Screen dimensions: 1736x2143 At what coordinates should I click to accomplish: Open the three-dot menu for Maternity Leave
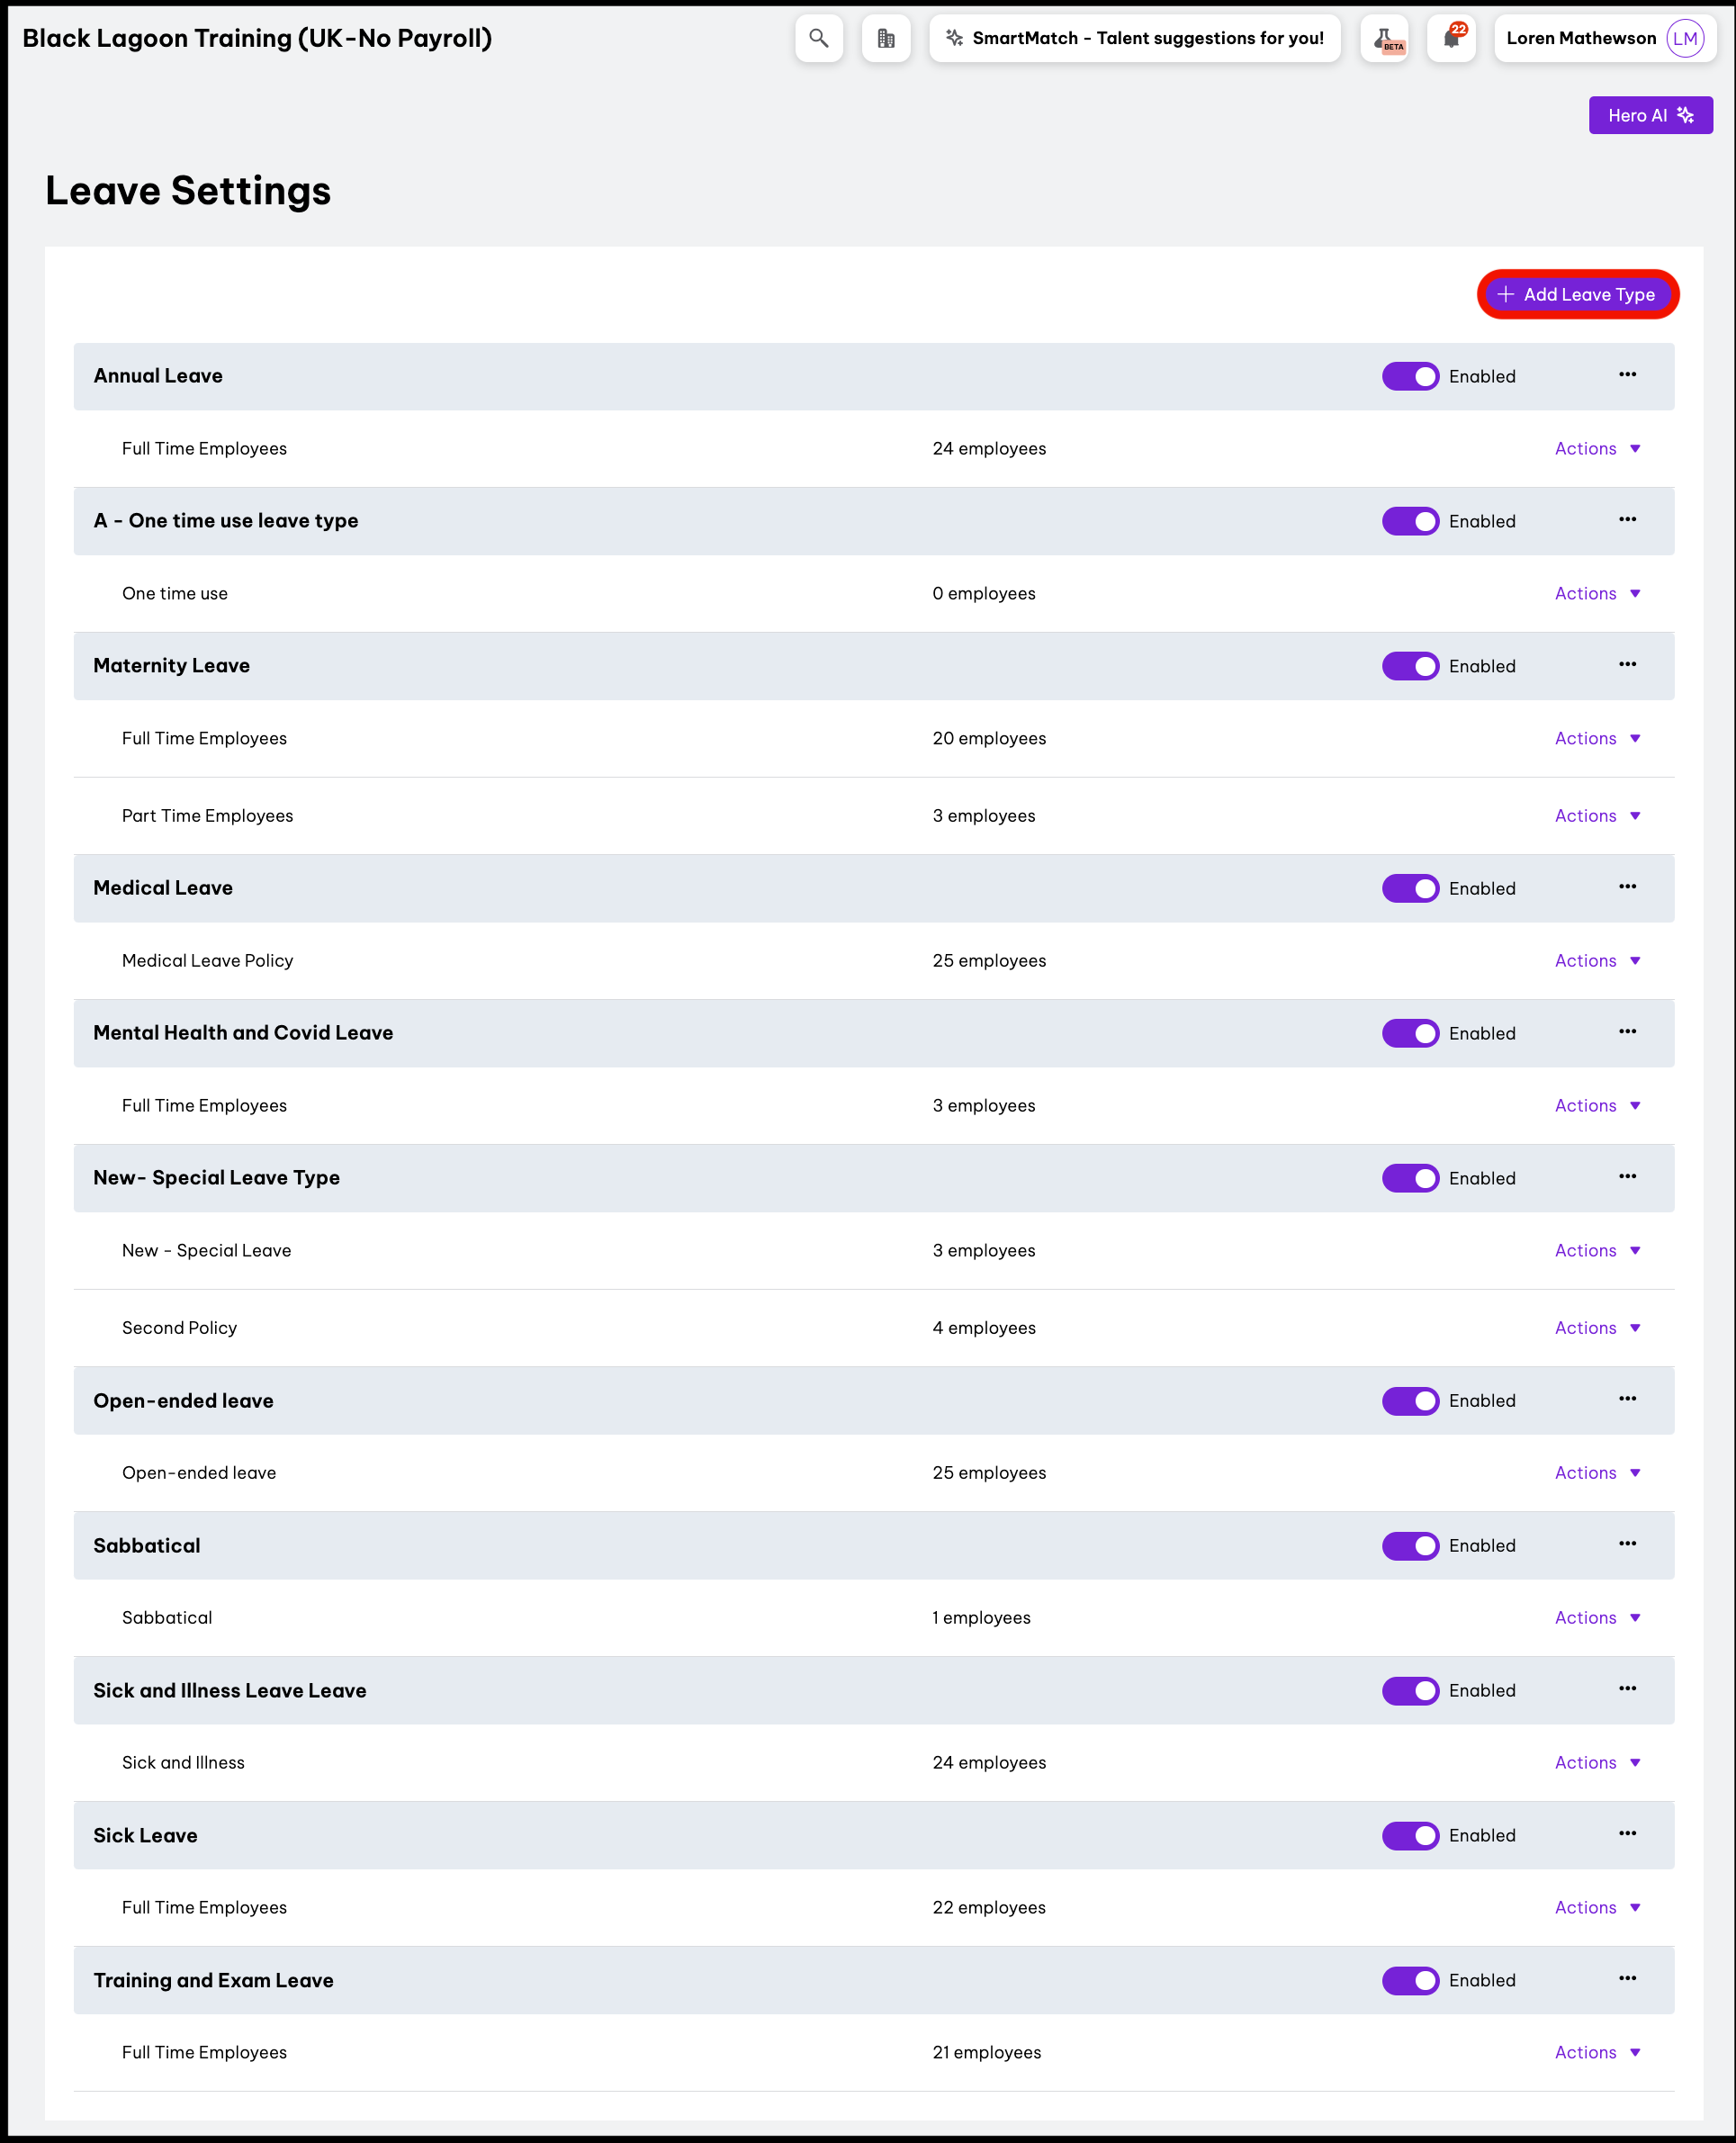[1627, 665]
